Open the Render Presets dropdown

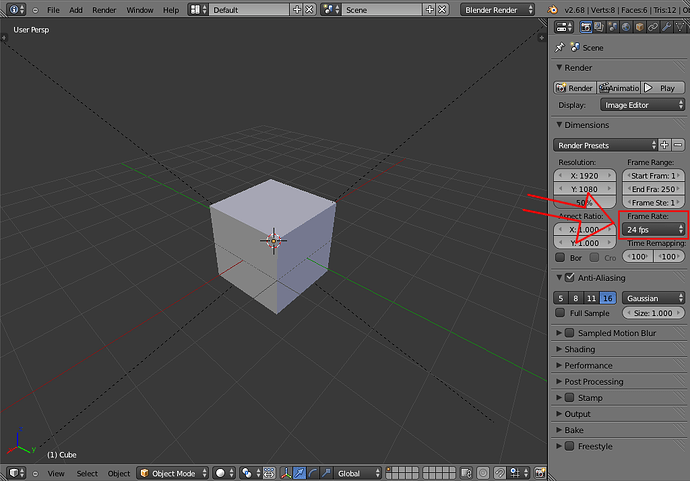[x=606, y=145]
